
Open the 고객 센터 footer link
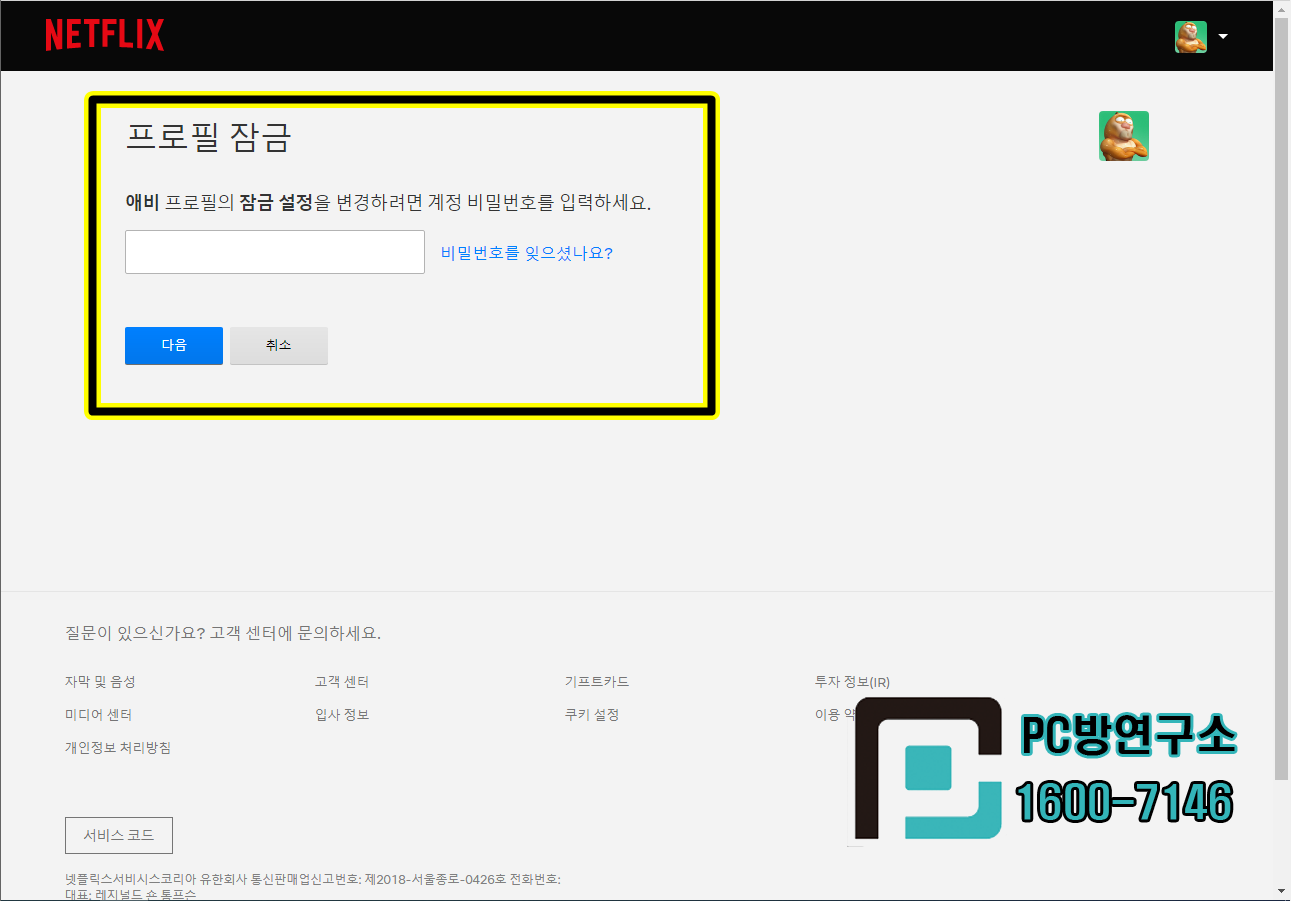[342, 682]
